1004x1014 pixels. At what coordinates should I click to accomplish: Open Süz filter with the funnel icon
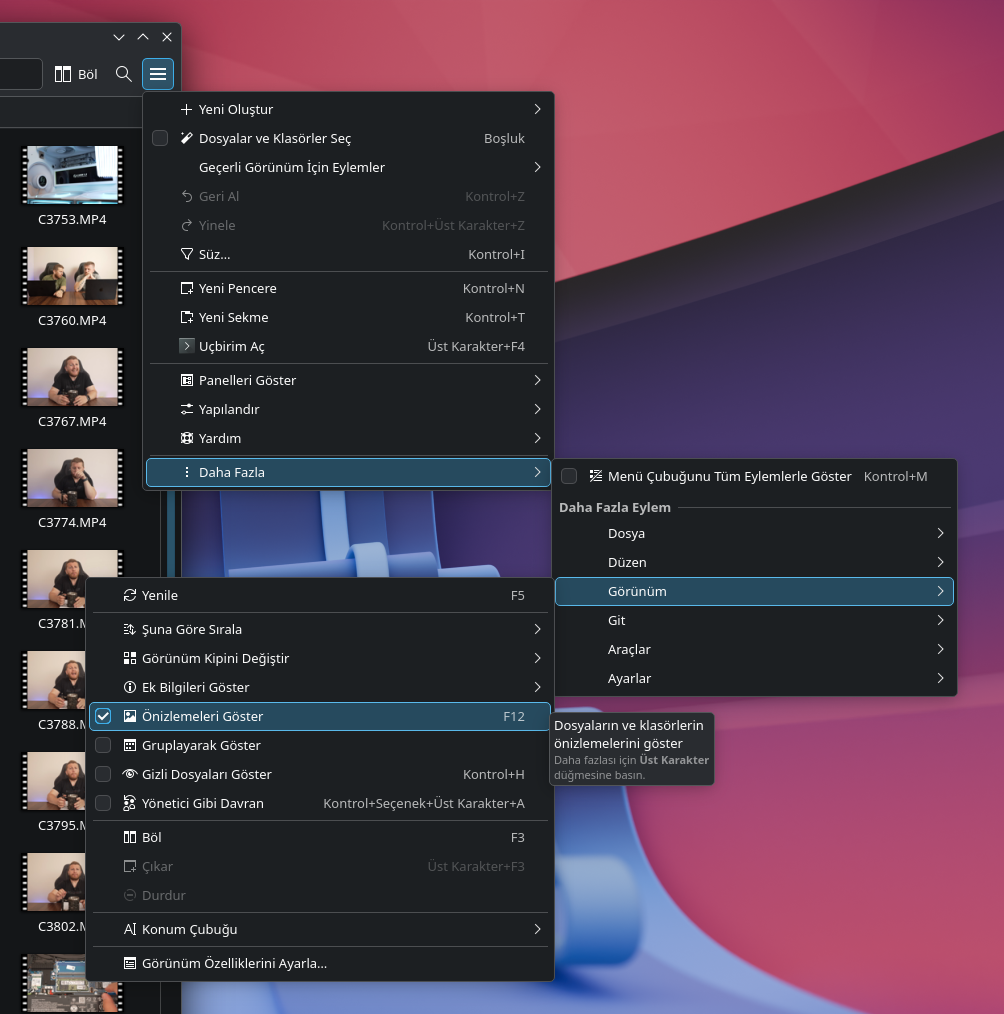(348, 254)
